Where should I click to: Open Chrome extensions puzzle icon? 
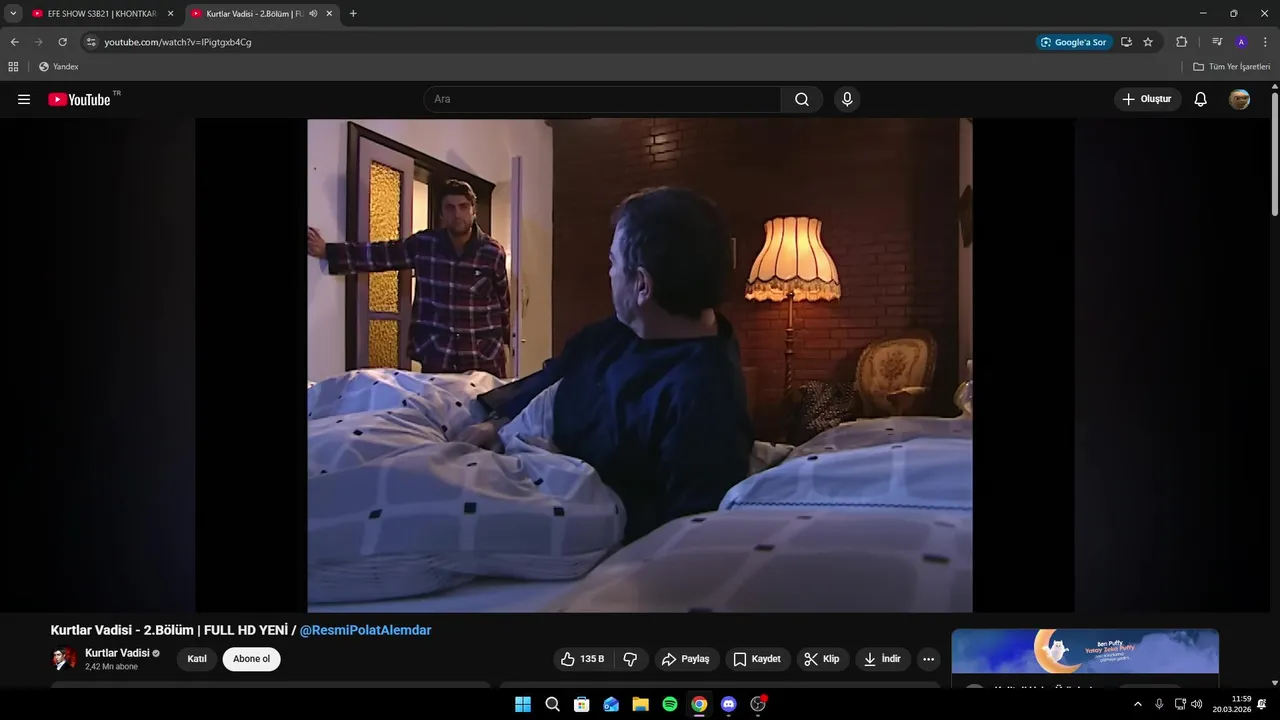click(1181, 42)
